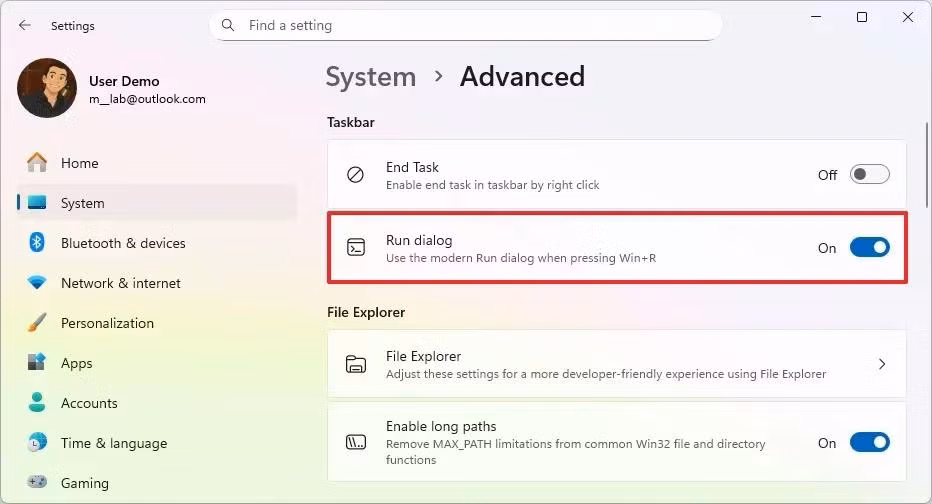Open the user profile avatar

point(47,88)
